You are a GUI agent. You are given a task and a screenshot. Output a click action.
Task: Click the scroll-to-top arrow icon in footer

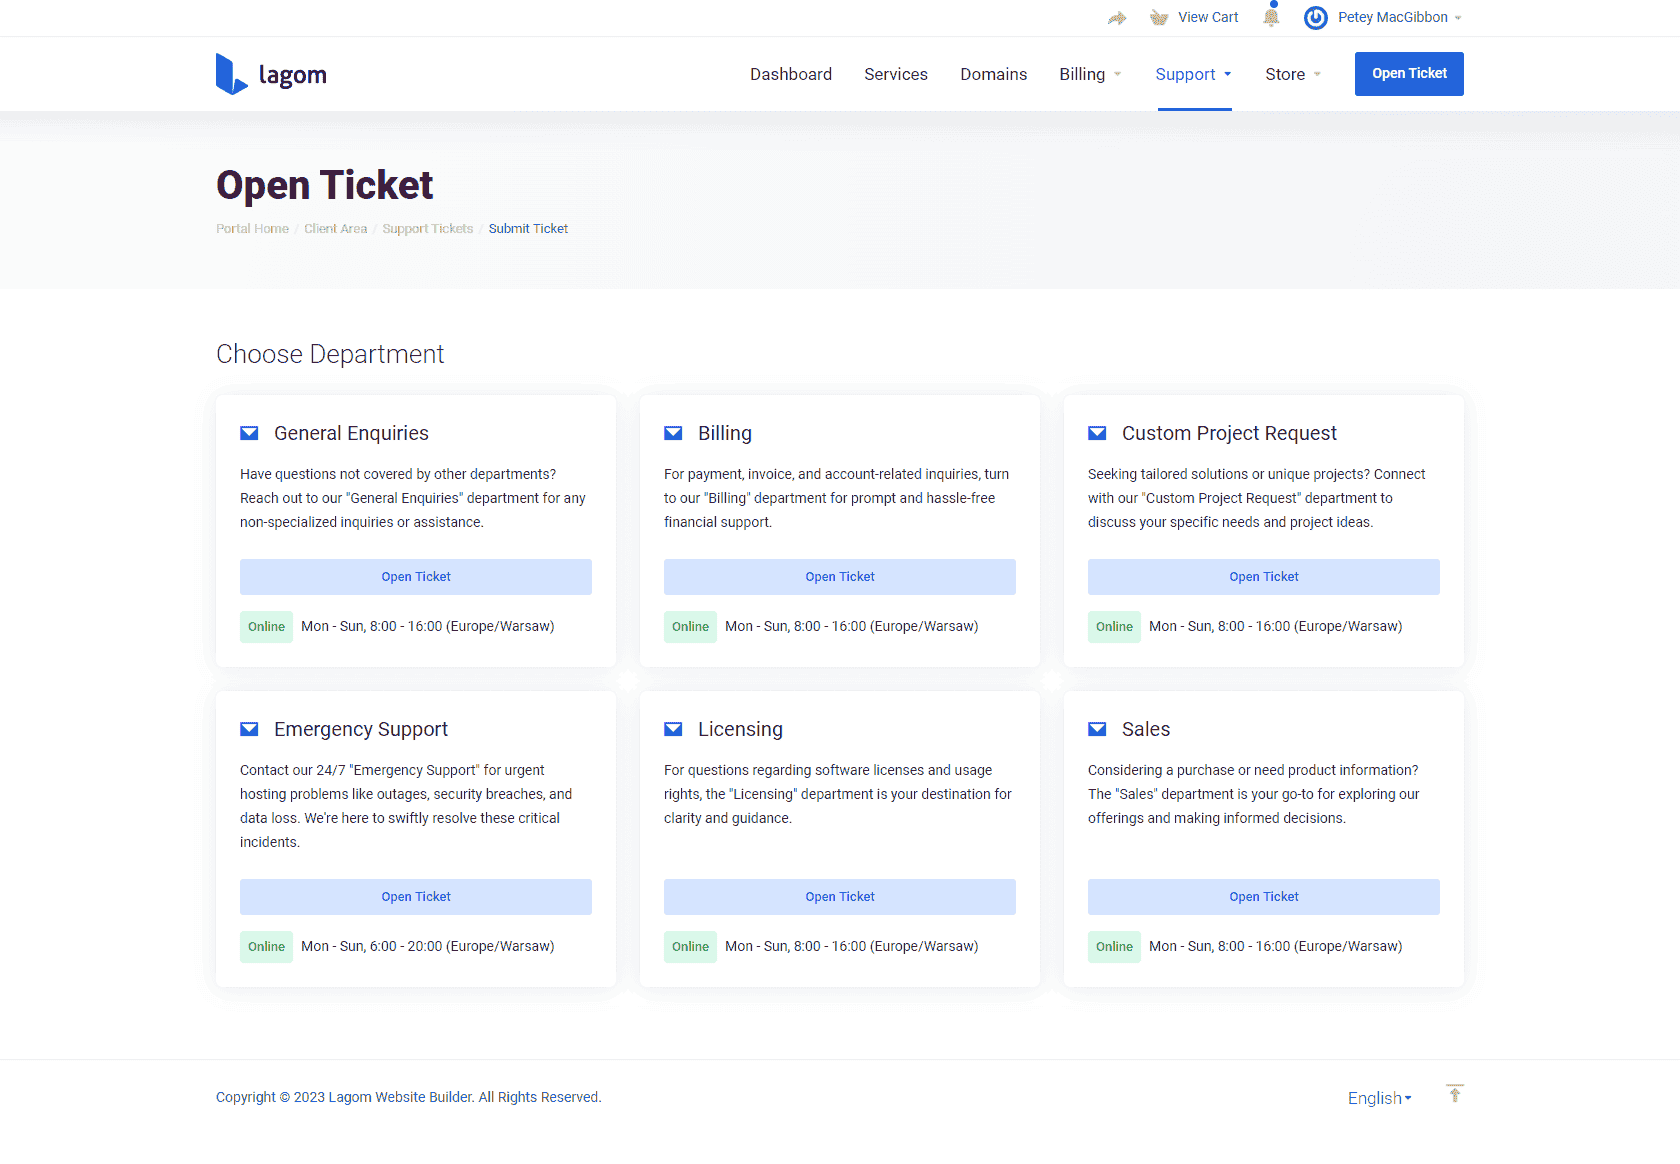coord(1455,1094)
